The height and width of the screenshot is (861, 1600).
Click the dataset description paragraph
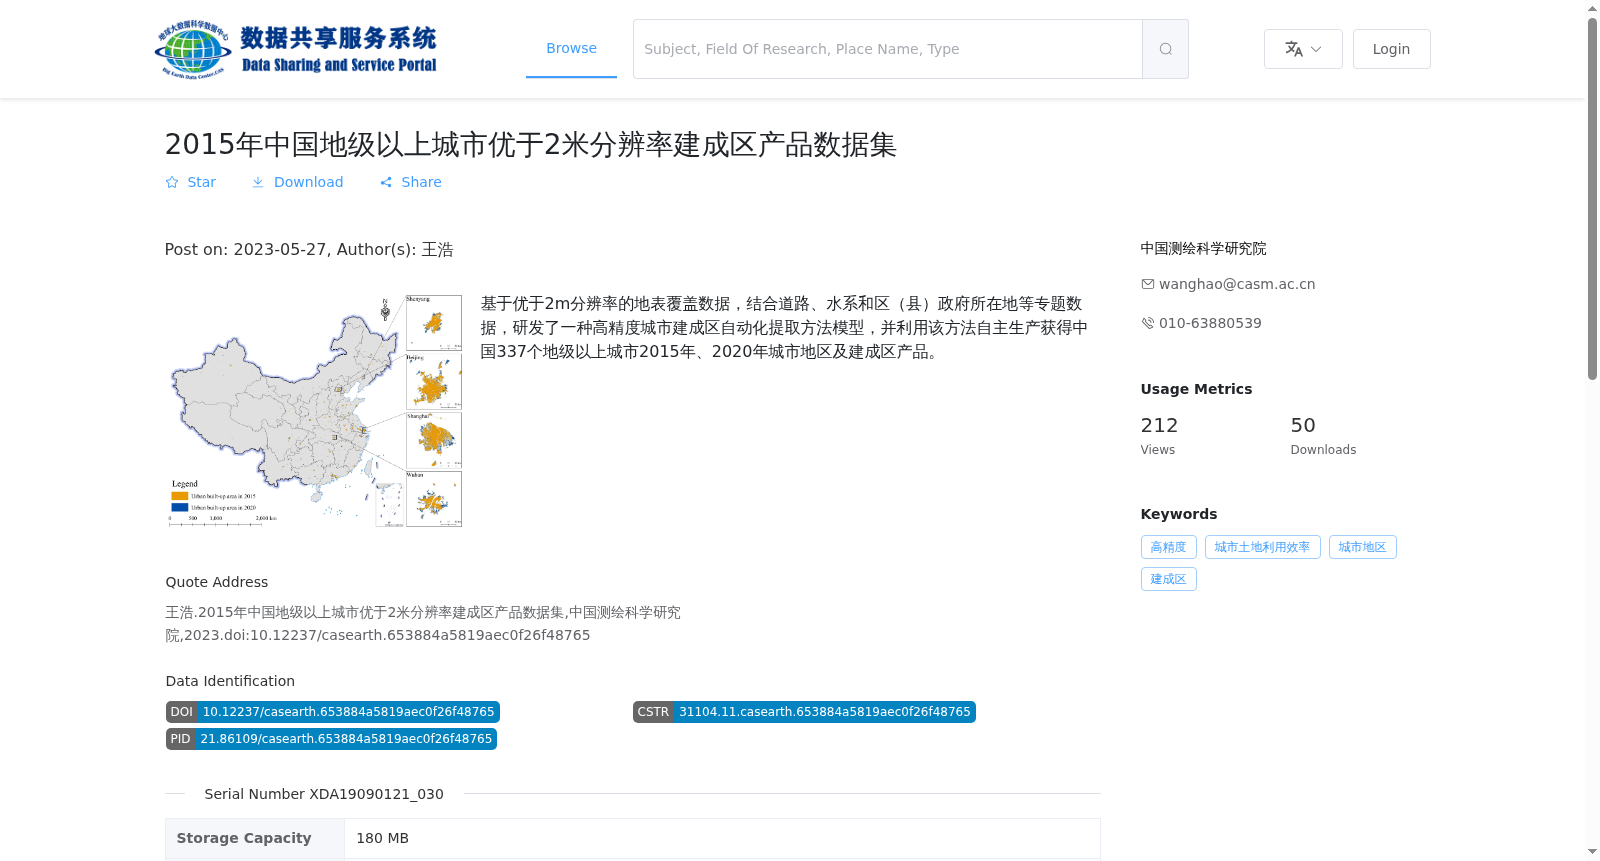pos(784,327)
